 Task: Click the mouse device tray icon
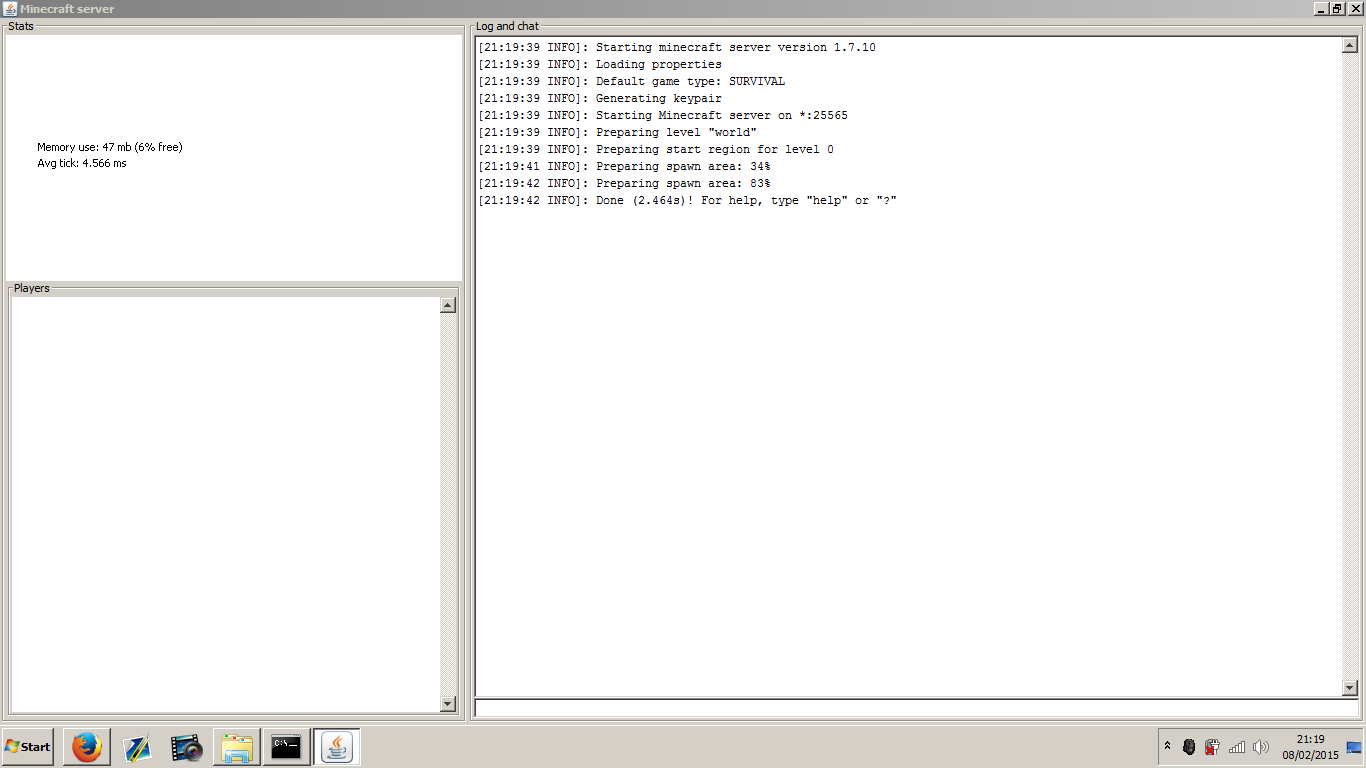point(1189,747)
